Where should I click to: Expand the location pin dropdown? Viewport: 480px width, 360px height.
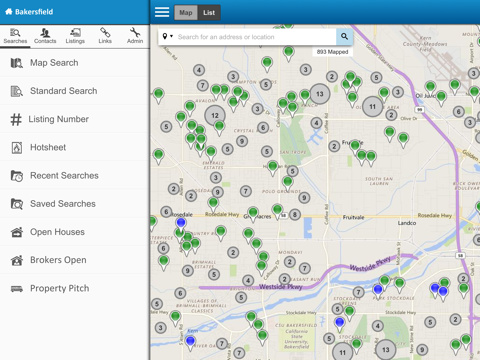(x=167, y=36)
